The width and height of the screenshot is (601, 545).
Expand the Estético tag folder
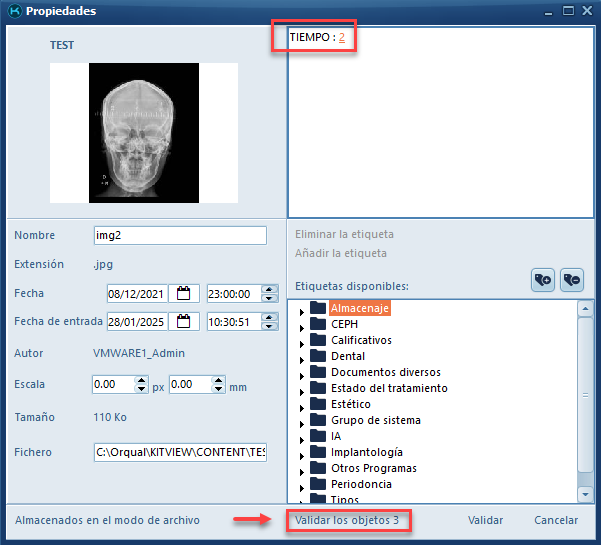[302, 408]
